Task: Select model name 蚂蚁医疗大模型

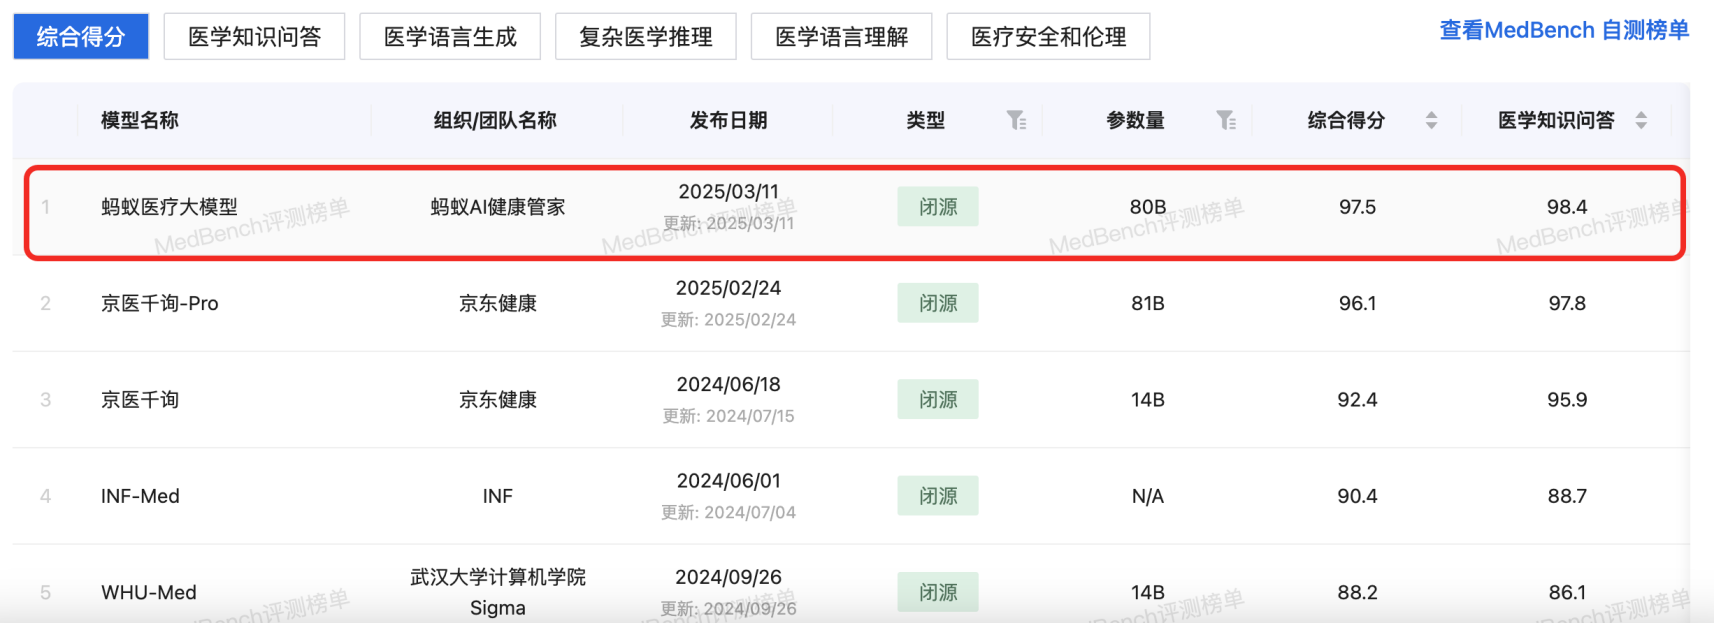Action: 169,207
